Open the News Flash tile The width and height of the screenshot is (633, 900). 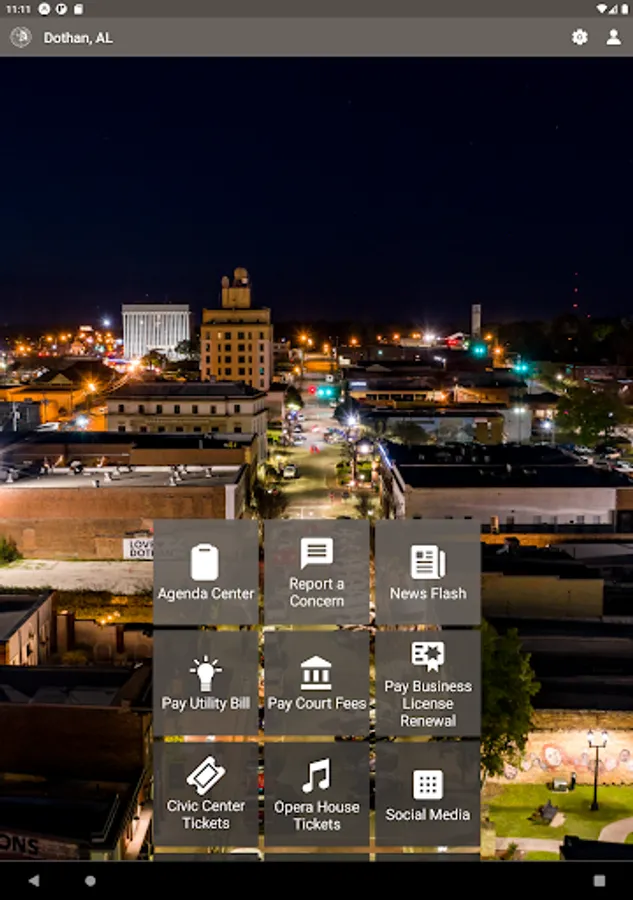428,572
